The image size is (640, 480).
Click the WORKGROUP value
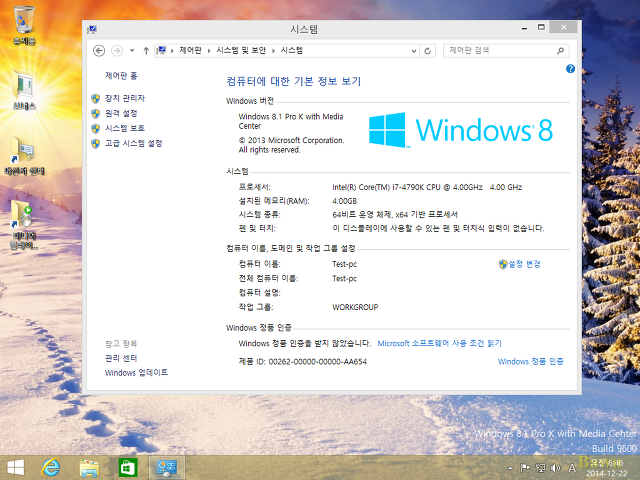(x=355, y=307)
